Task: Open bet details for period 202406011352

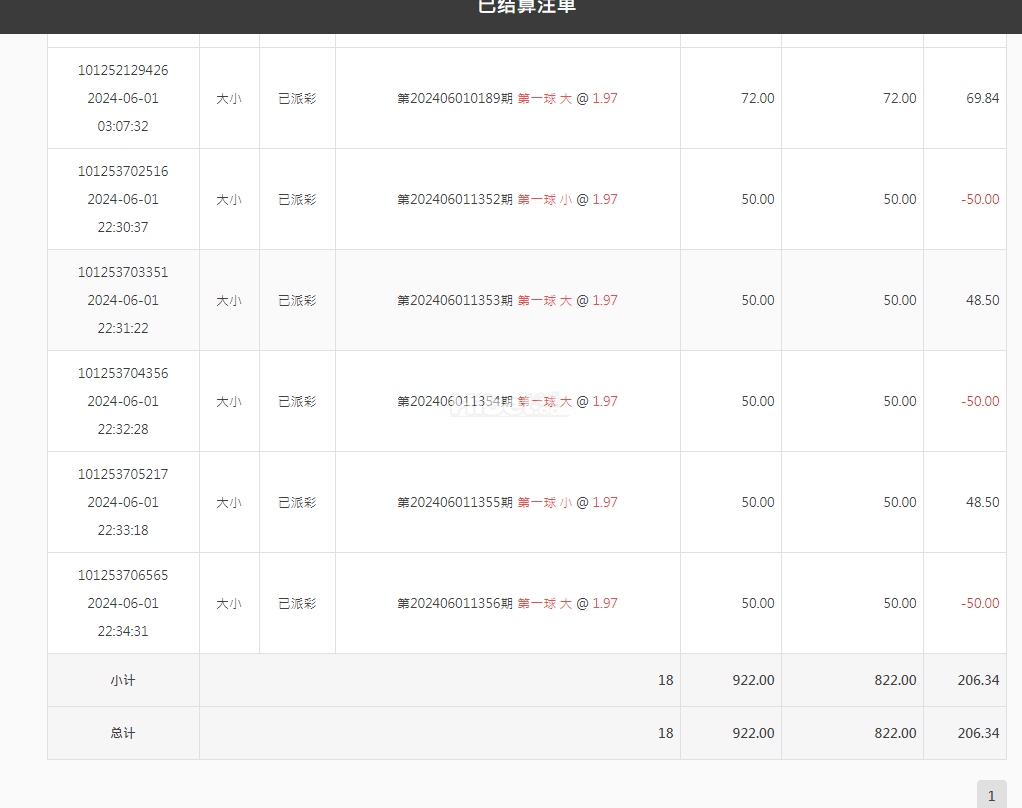Action: point(508,199)
